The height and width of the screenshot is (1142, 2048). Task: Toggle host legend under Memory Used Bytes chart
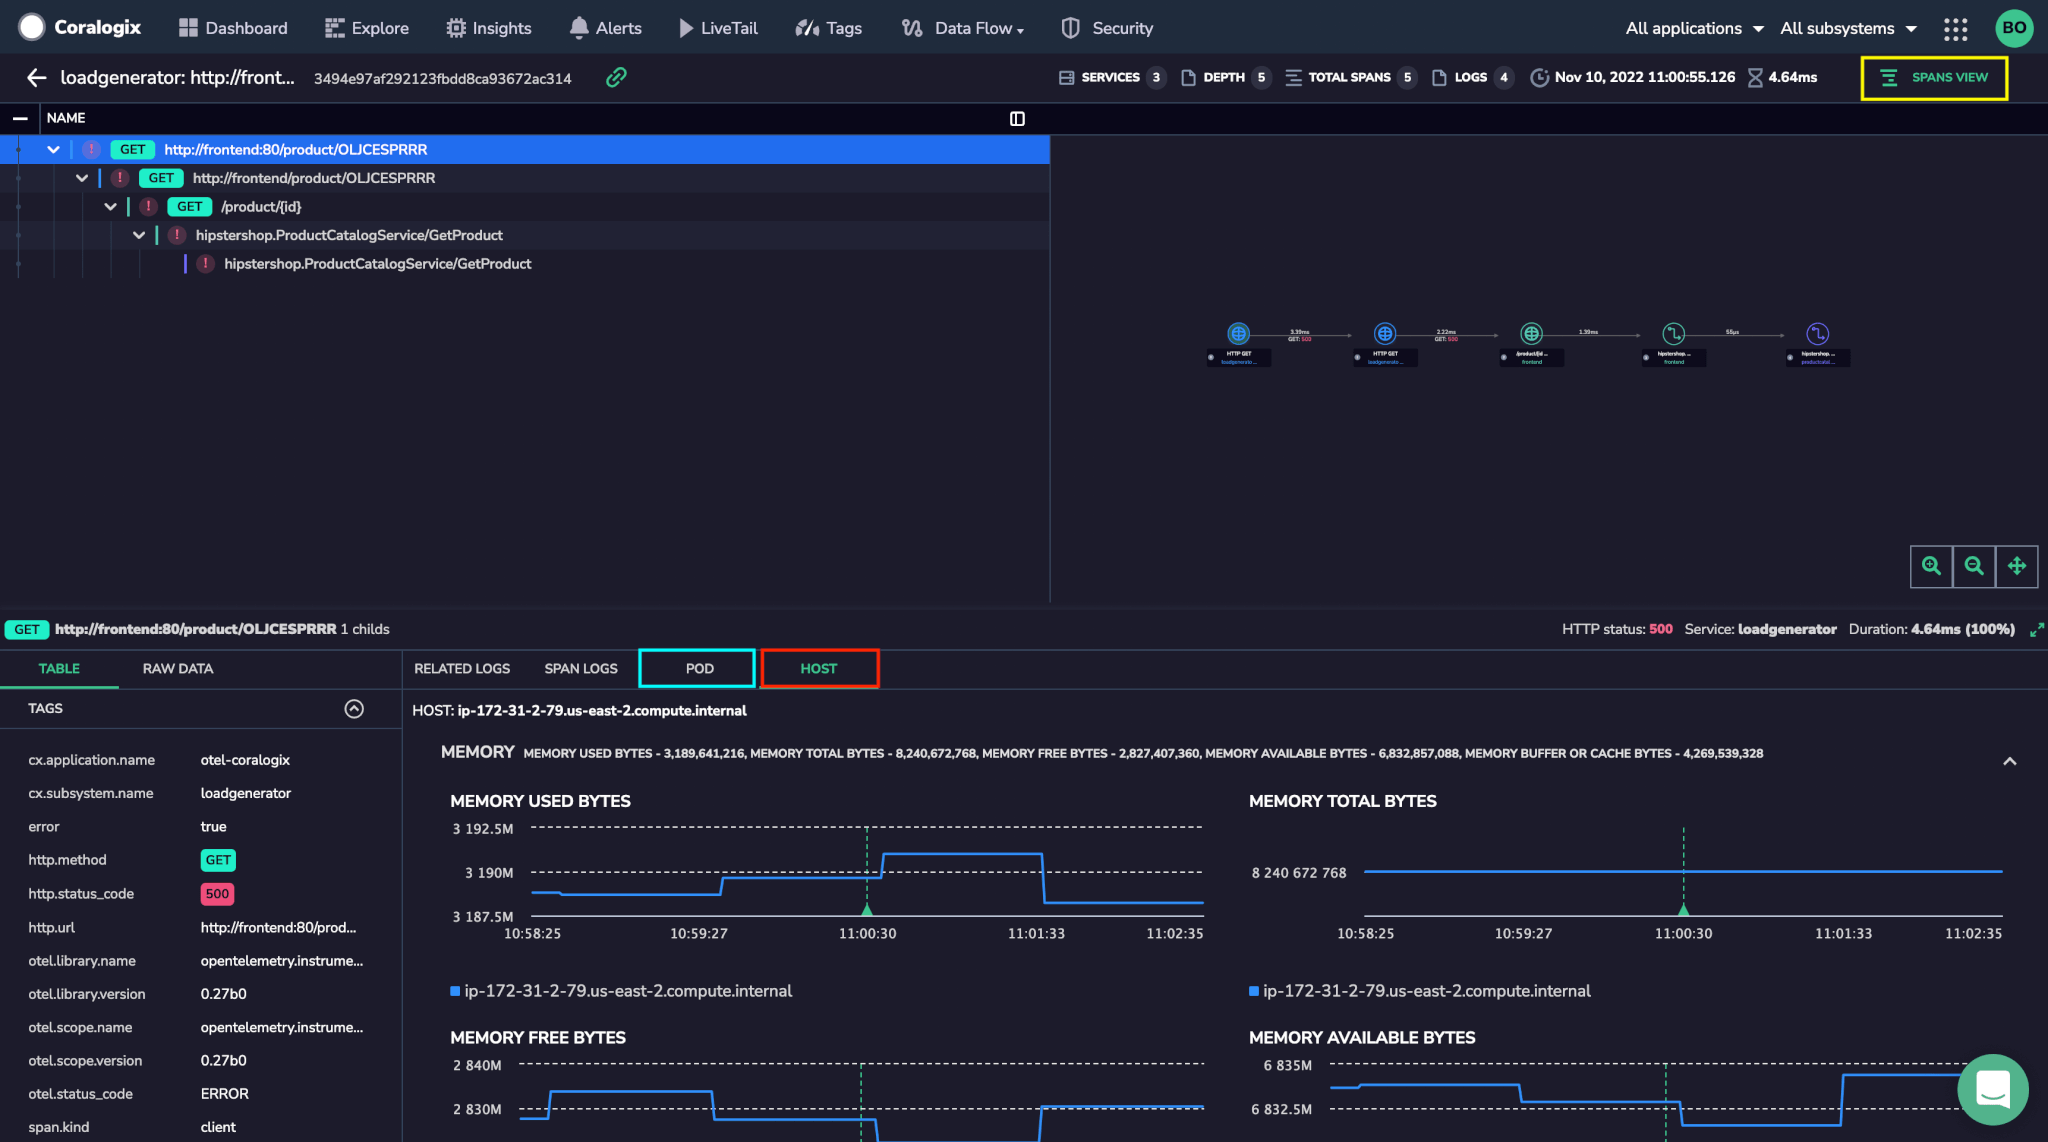tap(621, 991)
